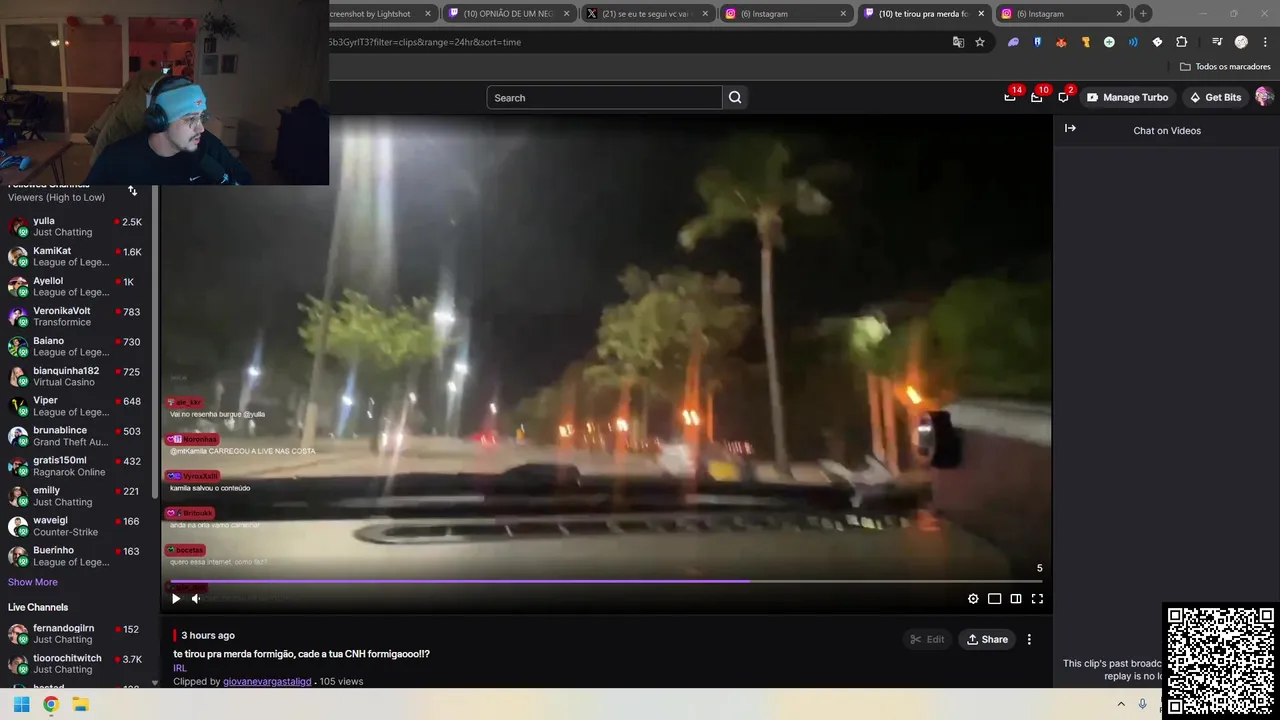Open the purple ghost extension icon
This screenshot has height=720, width=1280.
[x=1013, y=42]
